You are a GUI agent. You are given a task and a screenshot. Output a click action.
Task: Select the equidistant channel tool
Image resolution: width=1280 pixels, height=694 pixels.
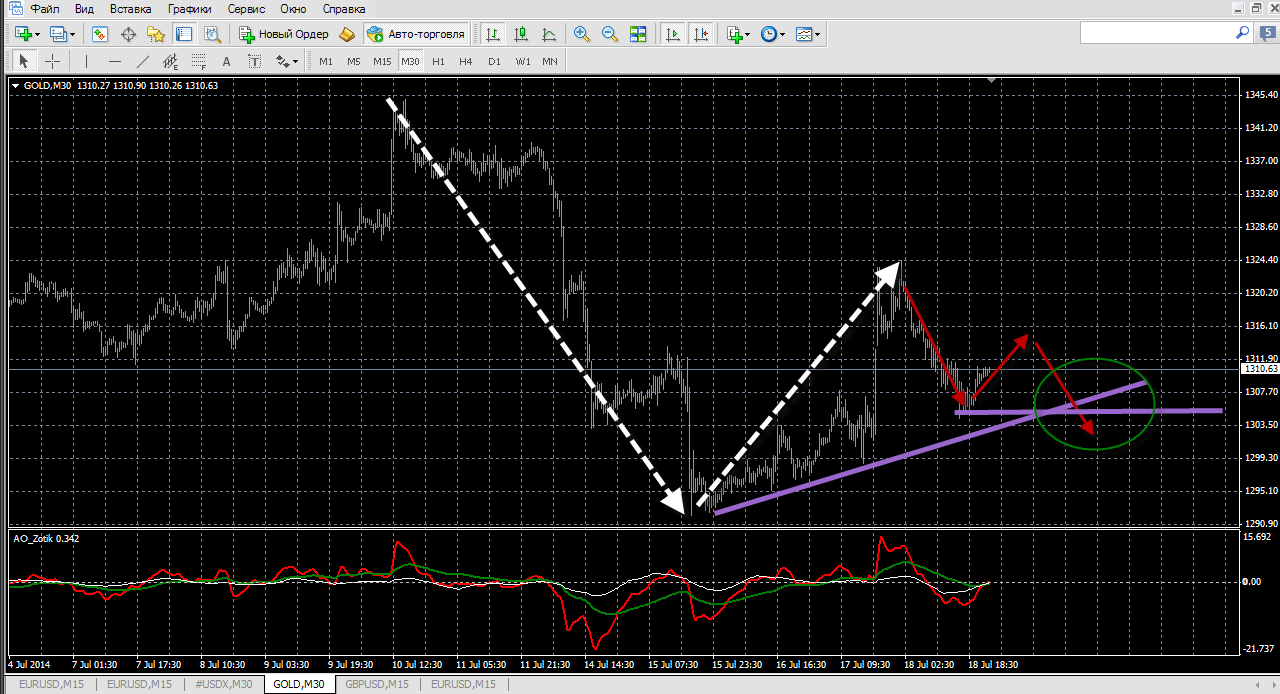170,61
